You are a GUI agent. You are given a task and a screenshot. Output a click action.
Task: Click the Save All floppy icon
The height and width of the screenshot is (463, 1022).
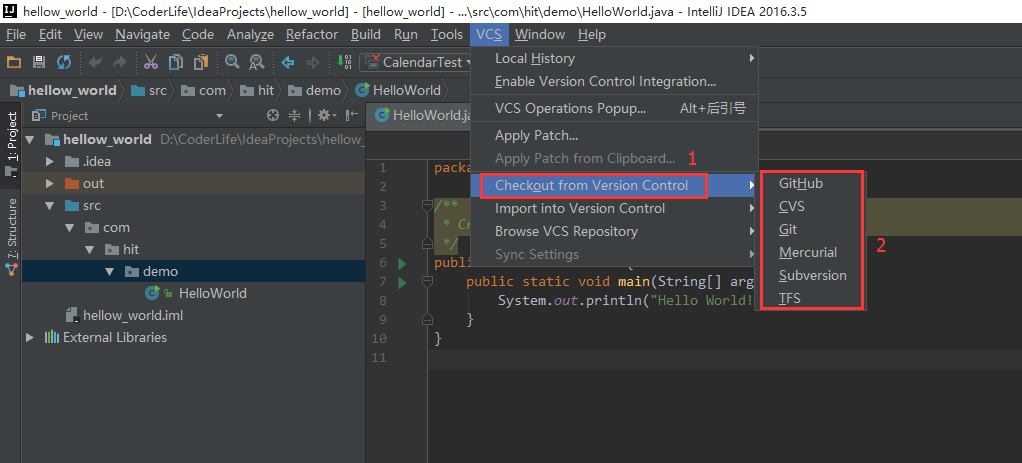tap(38, 63)
